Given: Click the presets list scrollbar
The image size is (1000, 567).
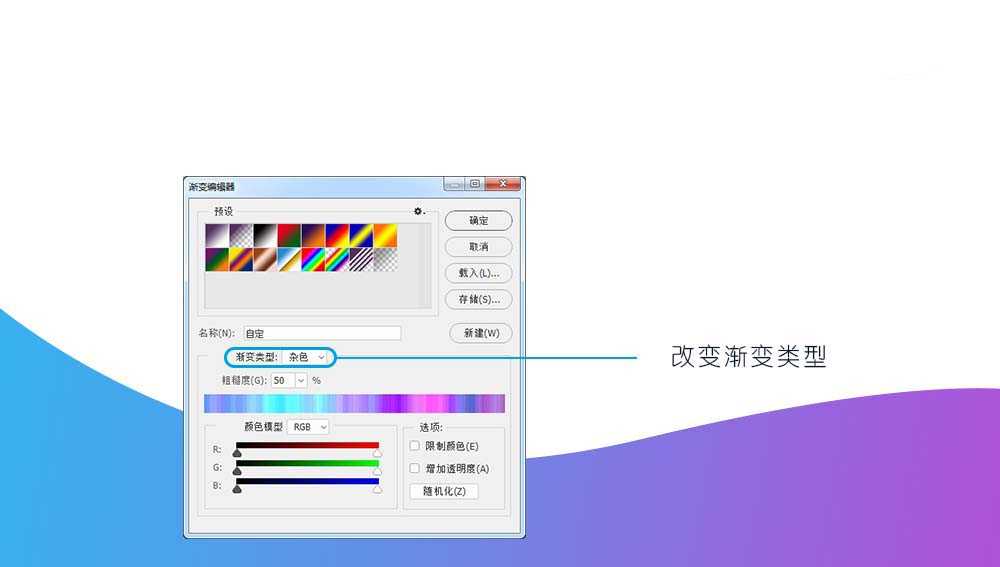Looking at the screenshot, I should click(425, 266).
